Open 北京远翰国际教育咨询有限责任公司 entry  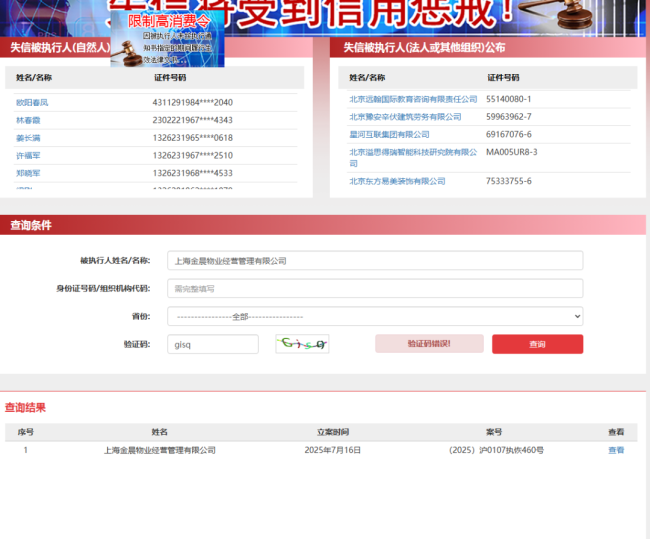(x=413, y=99)
